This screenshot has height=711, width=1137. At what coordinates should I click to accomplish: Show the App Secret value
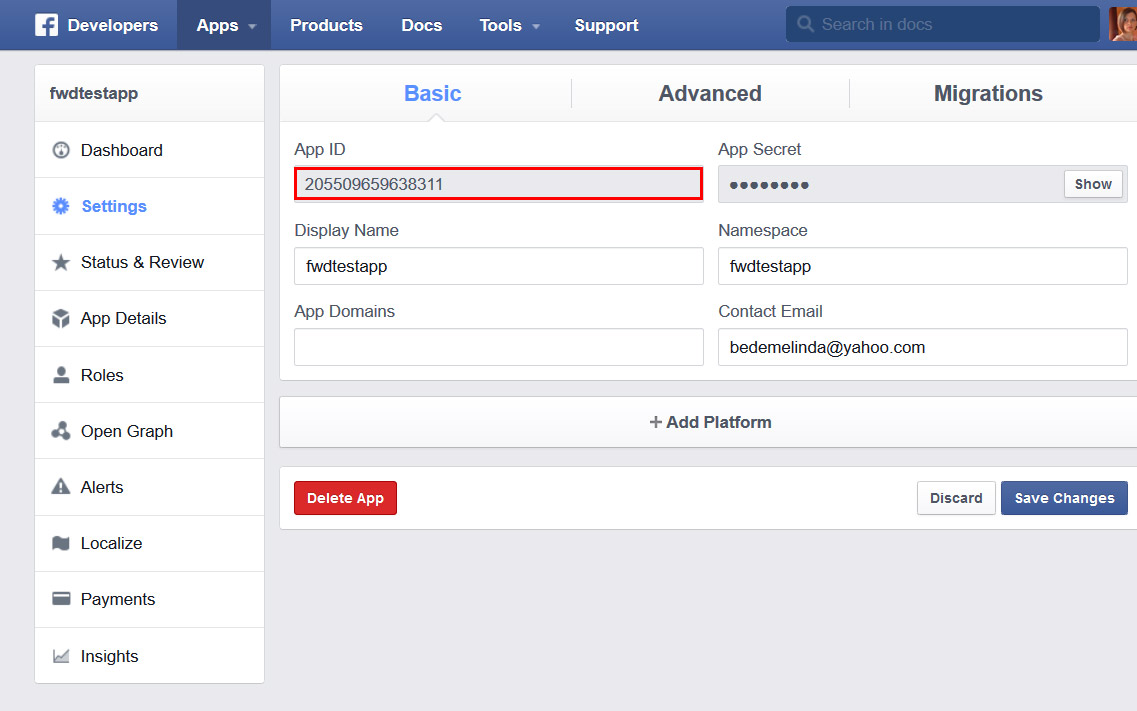[x=1093, y=184]
